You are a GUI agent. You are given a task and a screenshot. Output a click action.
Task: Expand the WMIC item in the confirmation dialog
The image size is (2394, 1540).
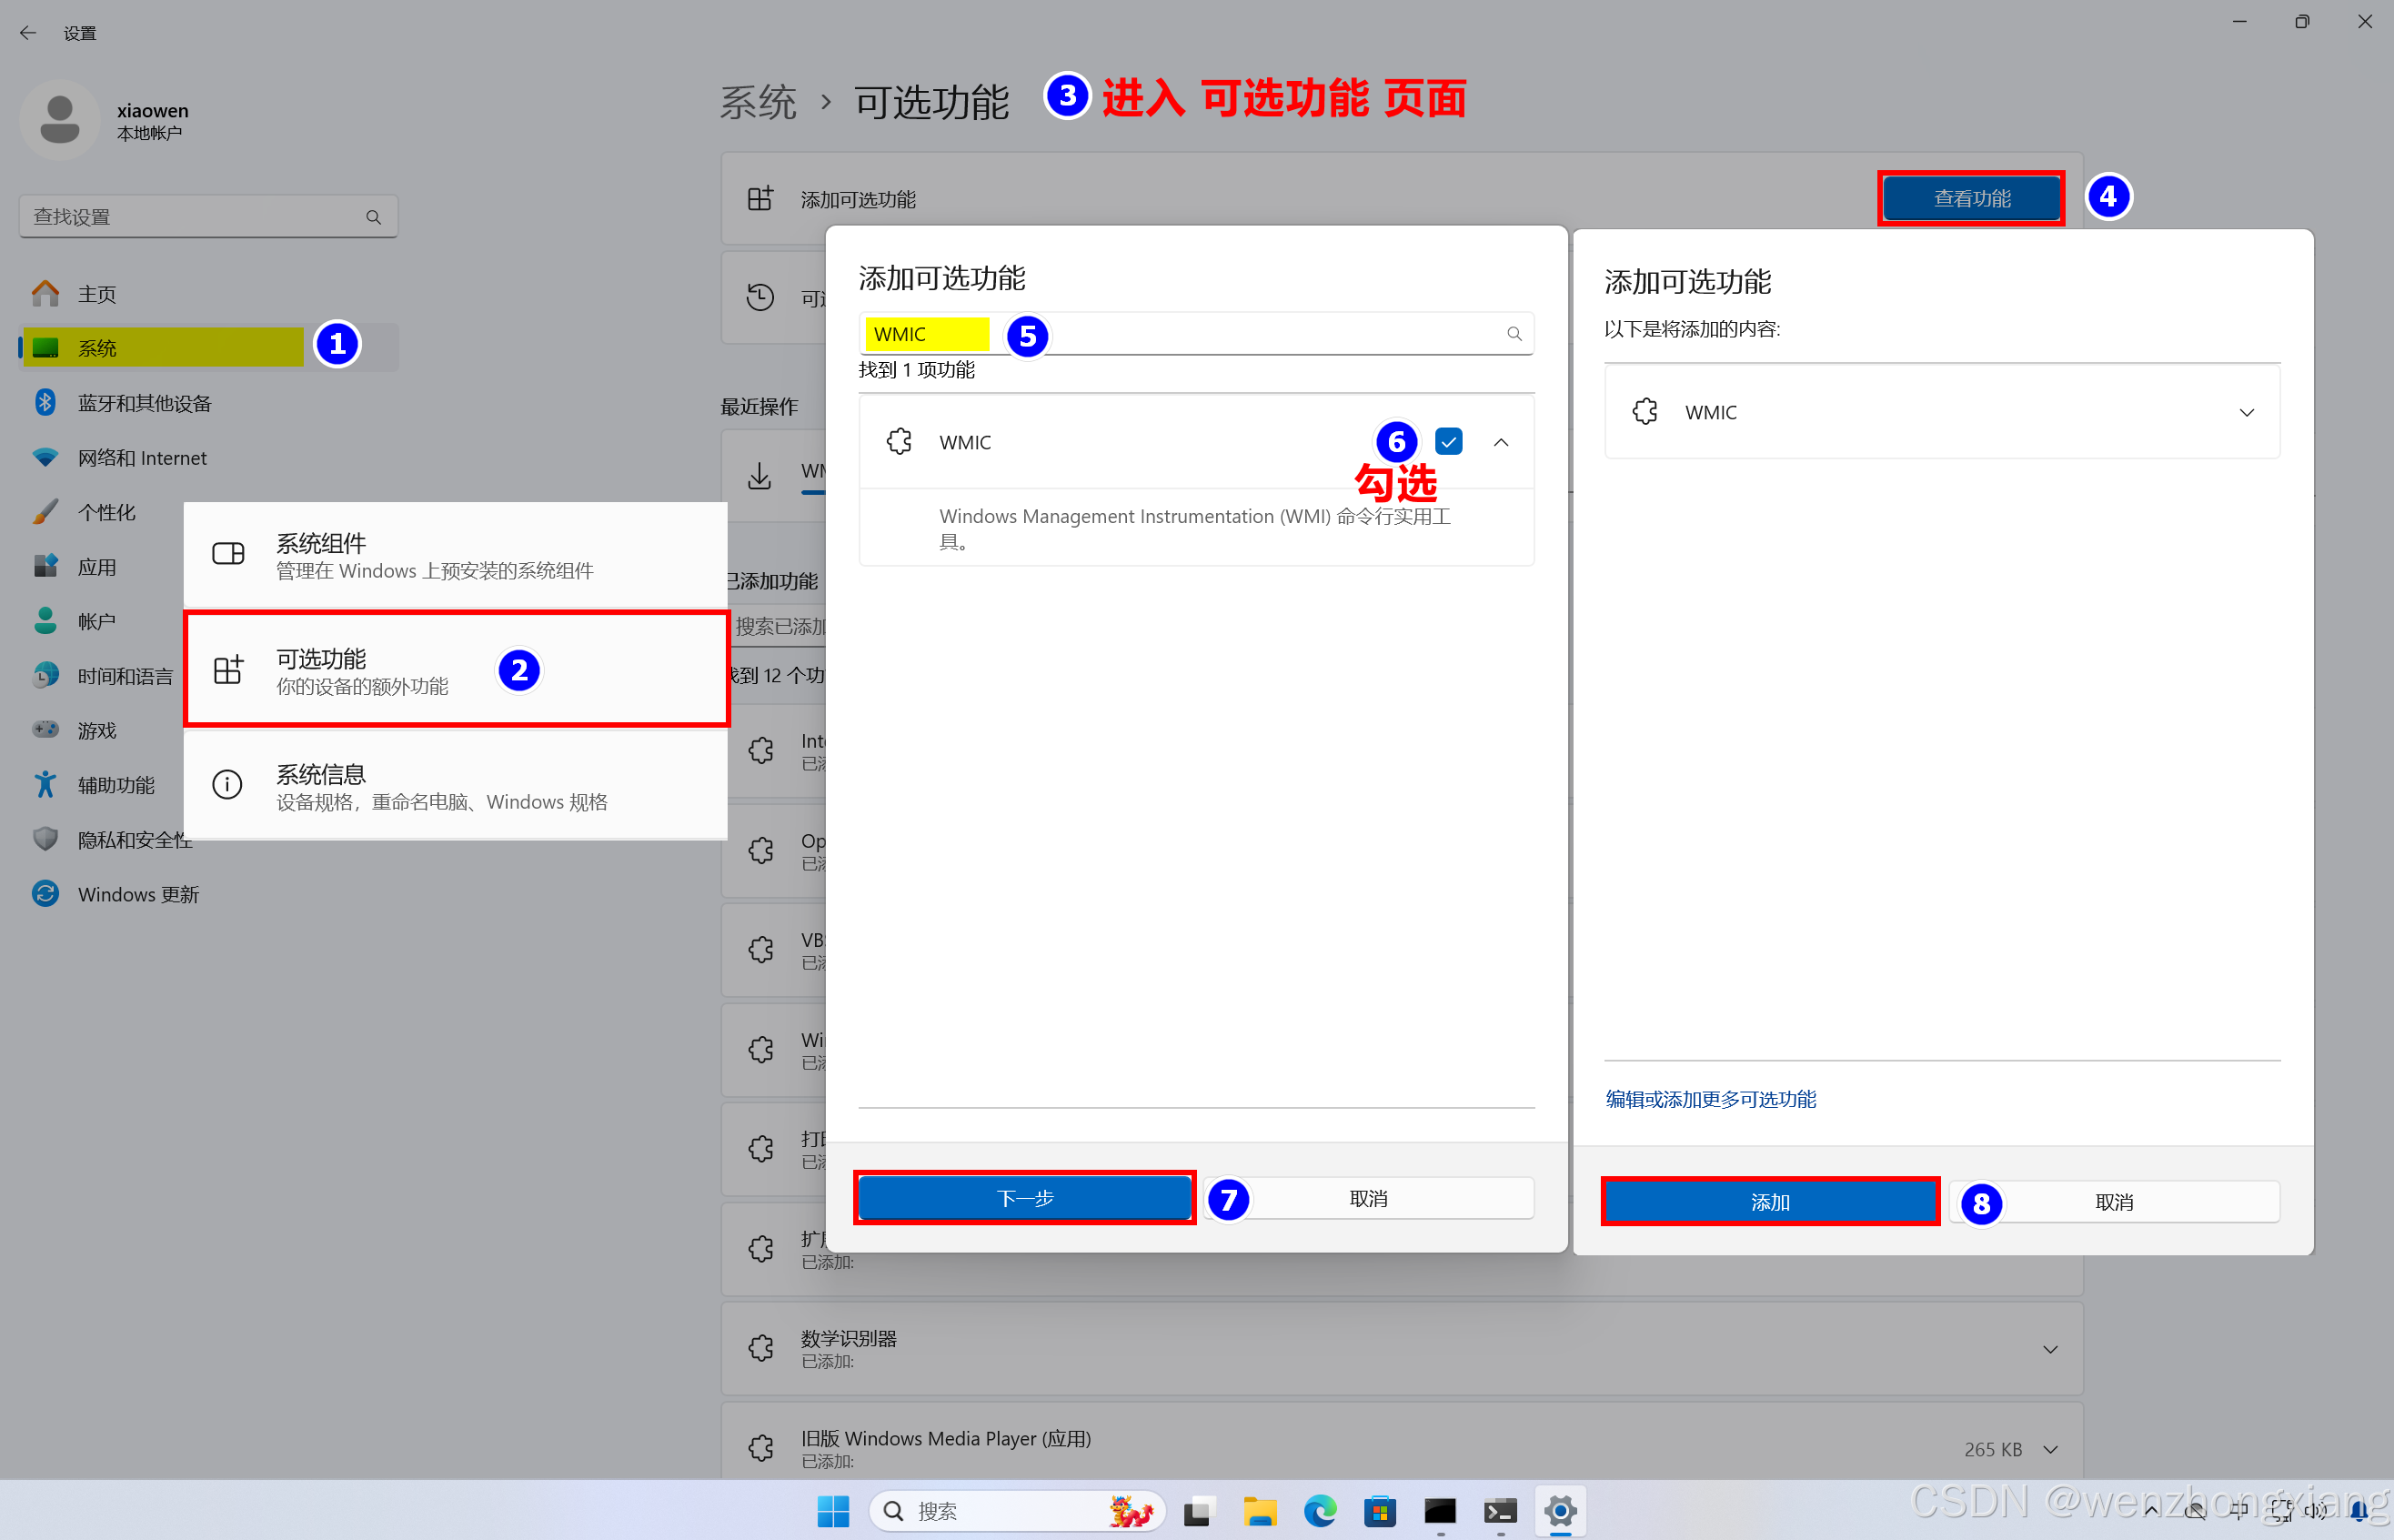pyautogui.click(x=2246, y=412)
